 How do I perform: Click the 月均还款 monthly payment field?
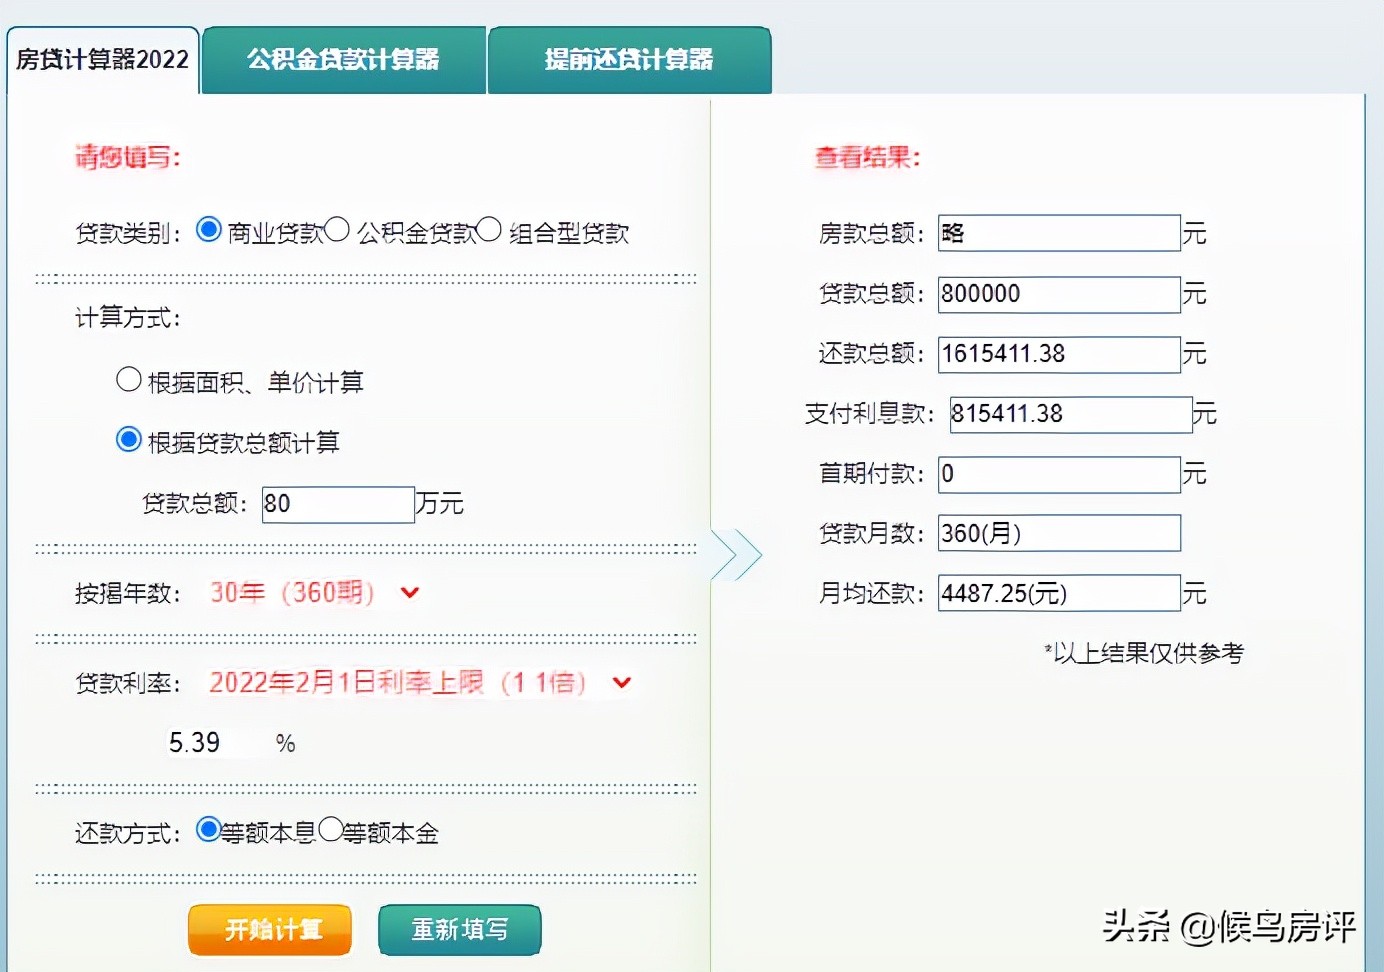tap(1057, 592)
